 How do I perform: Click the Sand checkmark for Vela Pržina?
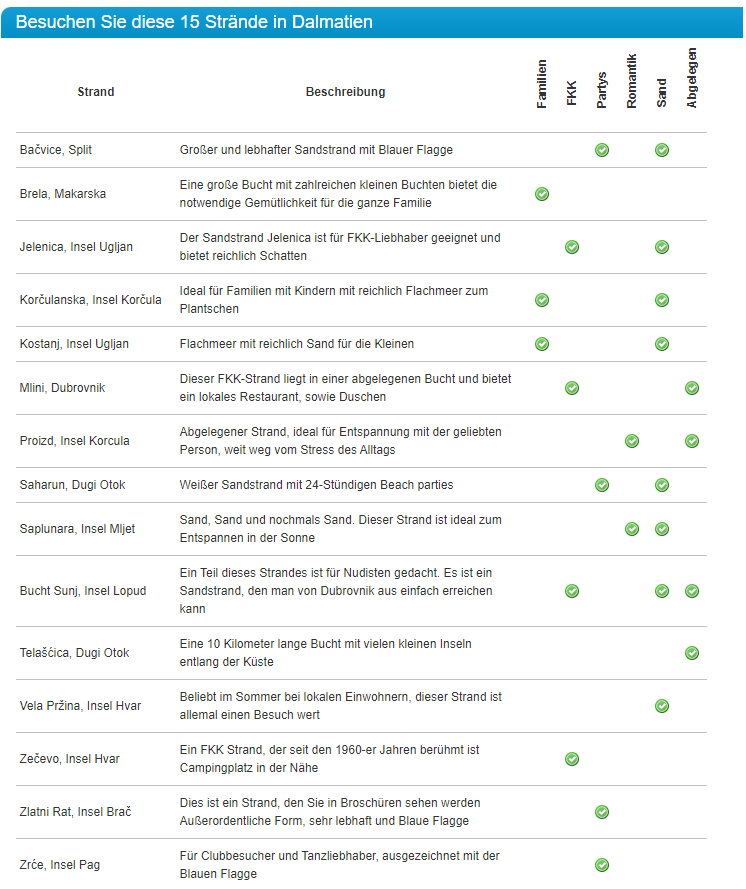pyautogui.click(x=662, y=706)
